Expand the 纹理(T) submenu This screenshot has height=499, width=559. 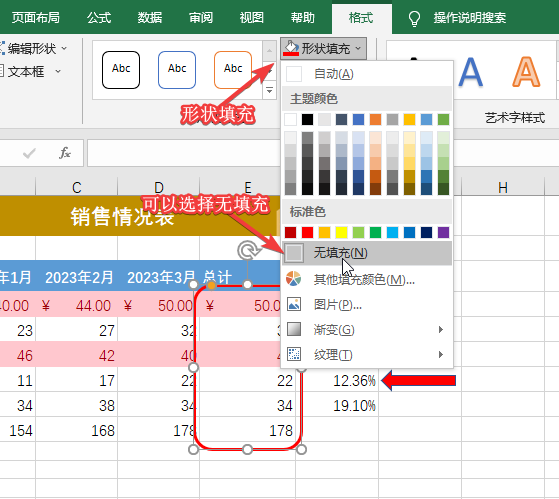367,354
